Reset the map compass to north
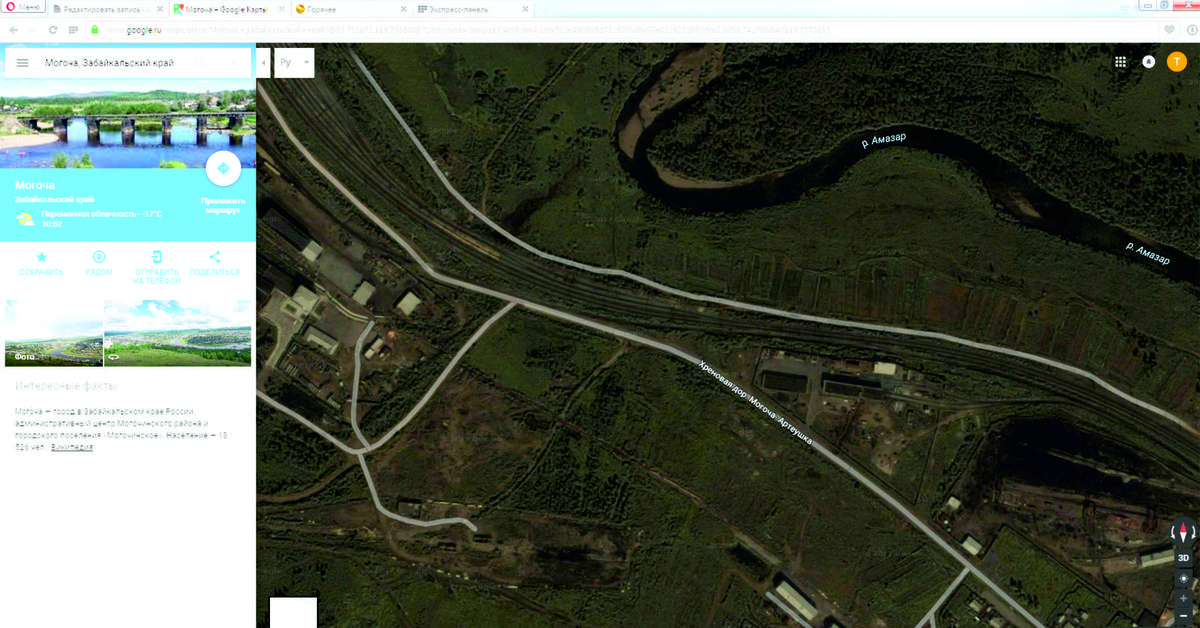Viewport: 1200px width, 628px height. coord(1183,534)
